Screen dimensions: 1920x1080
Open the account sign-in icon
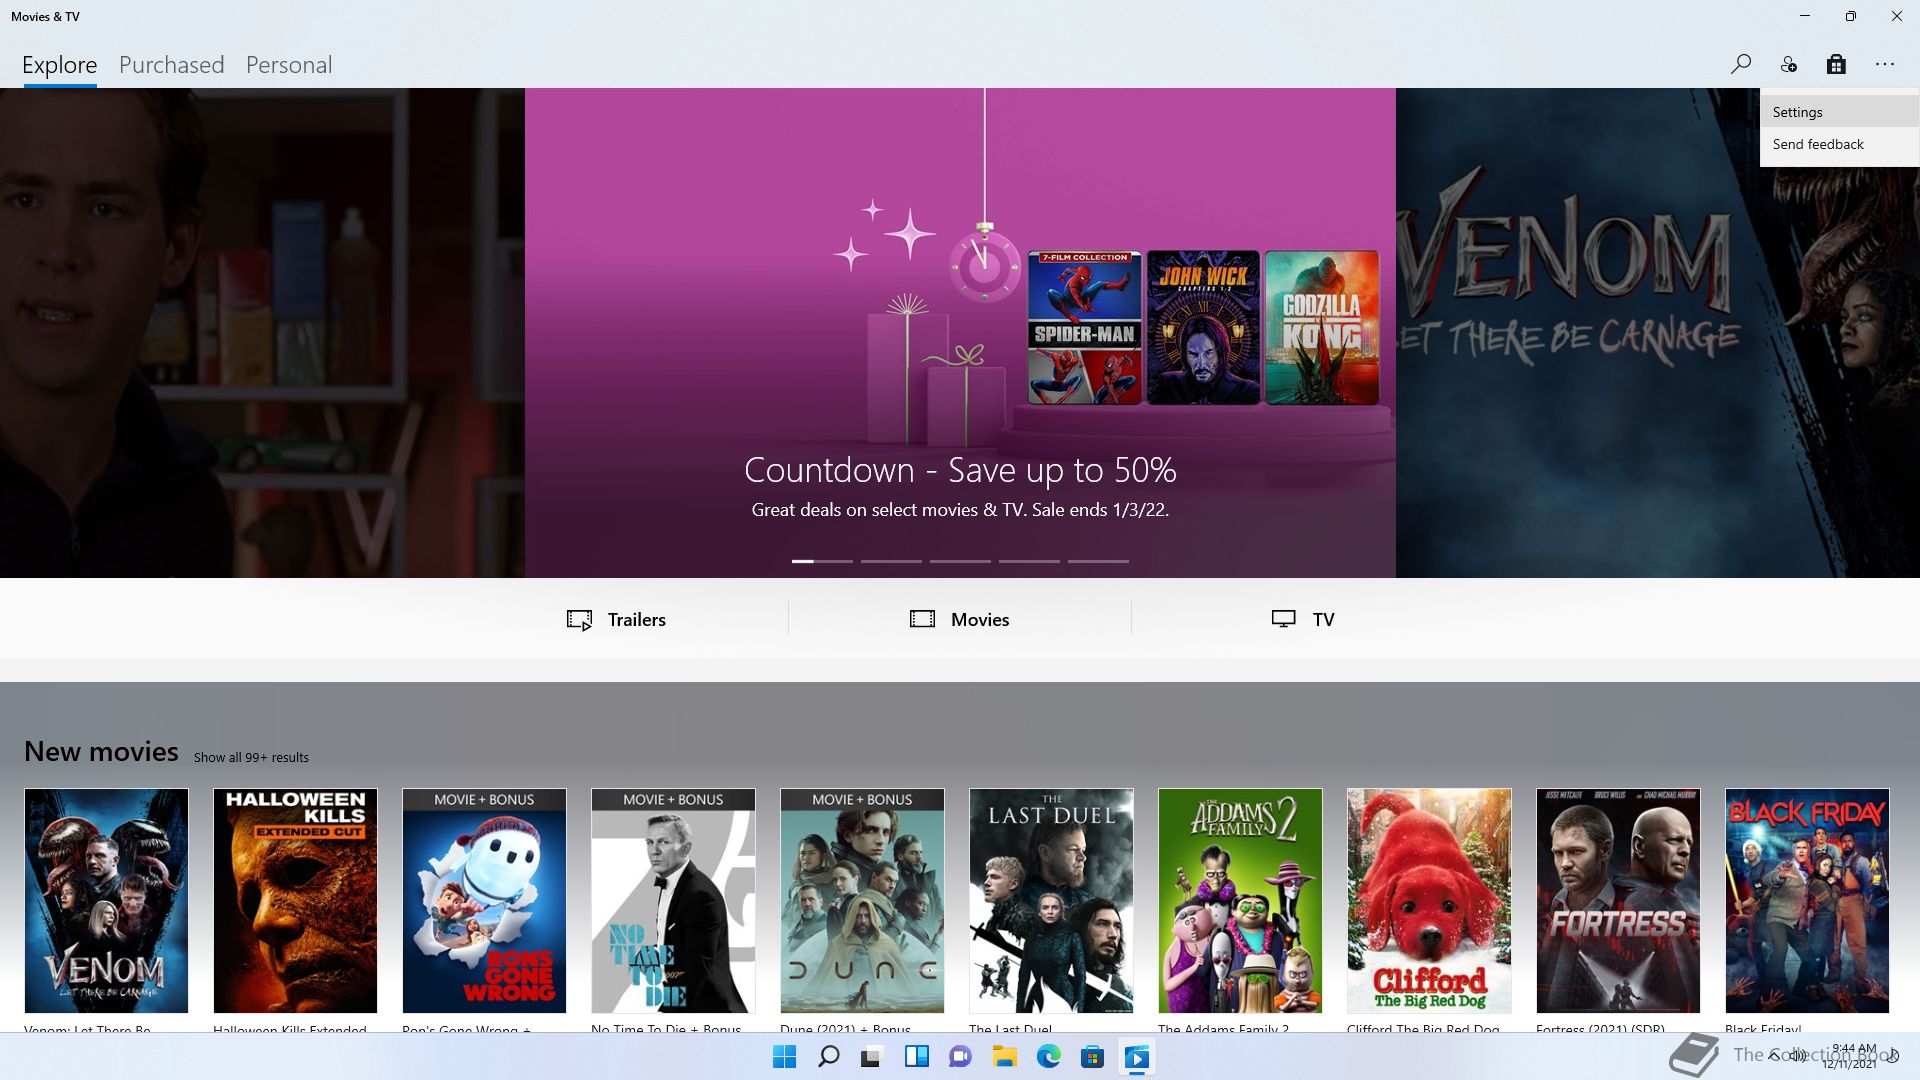coord(1788,64)
